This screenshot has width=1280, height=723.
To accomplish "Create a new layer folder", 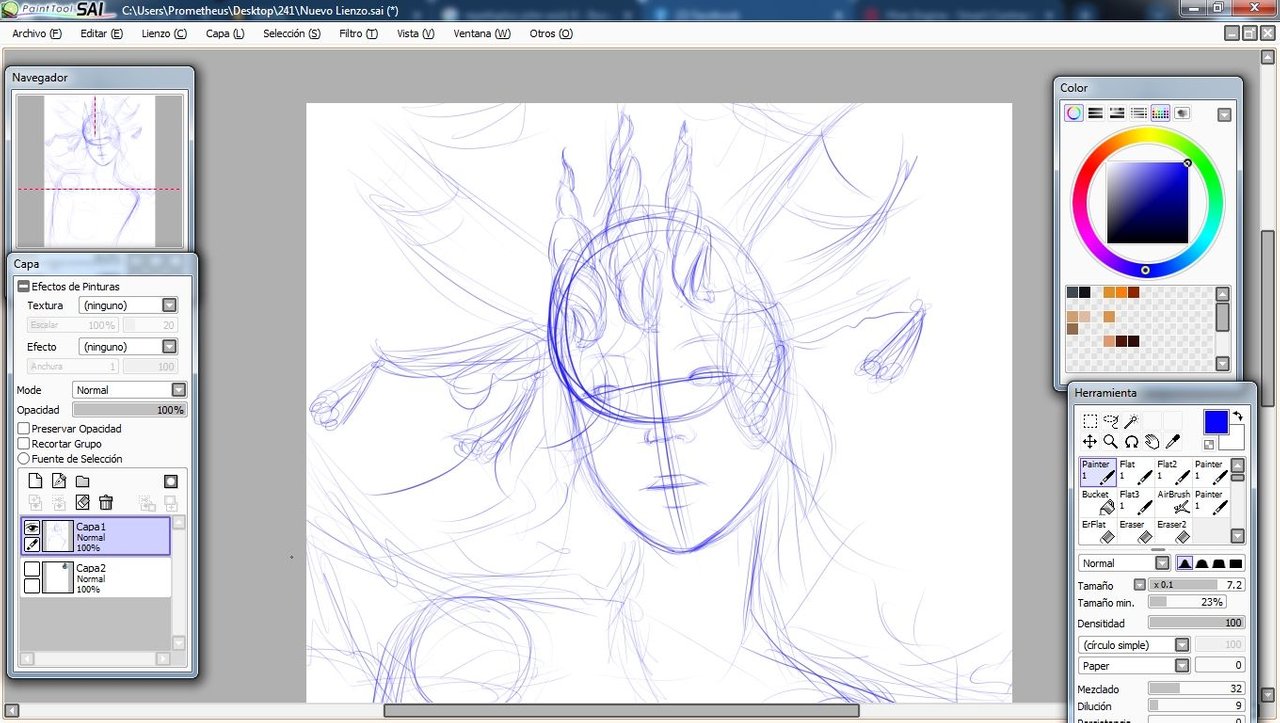I will [83, 481].
